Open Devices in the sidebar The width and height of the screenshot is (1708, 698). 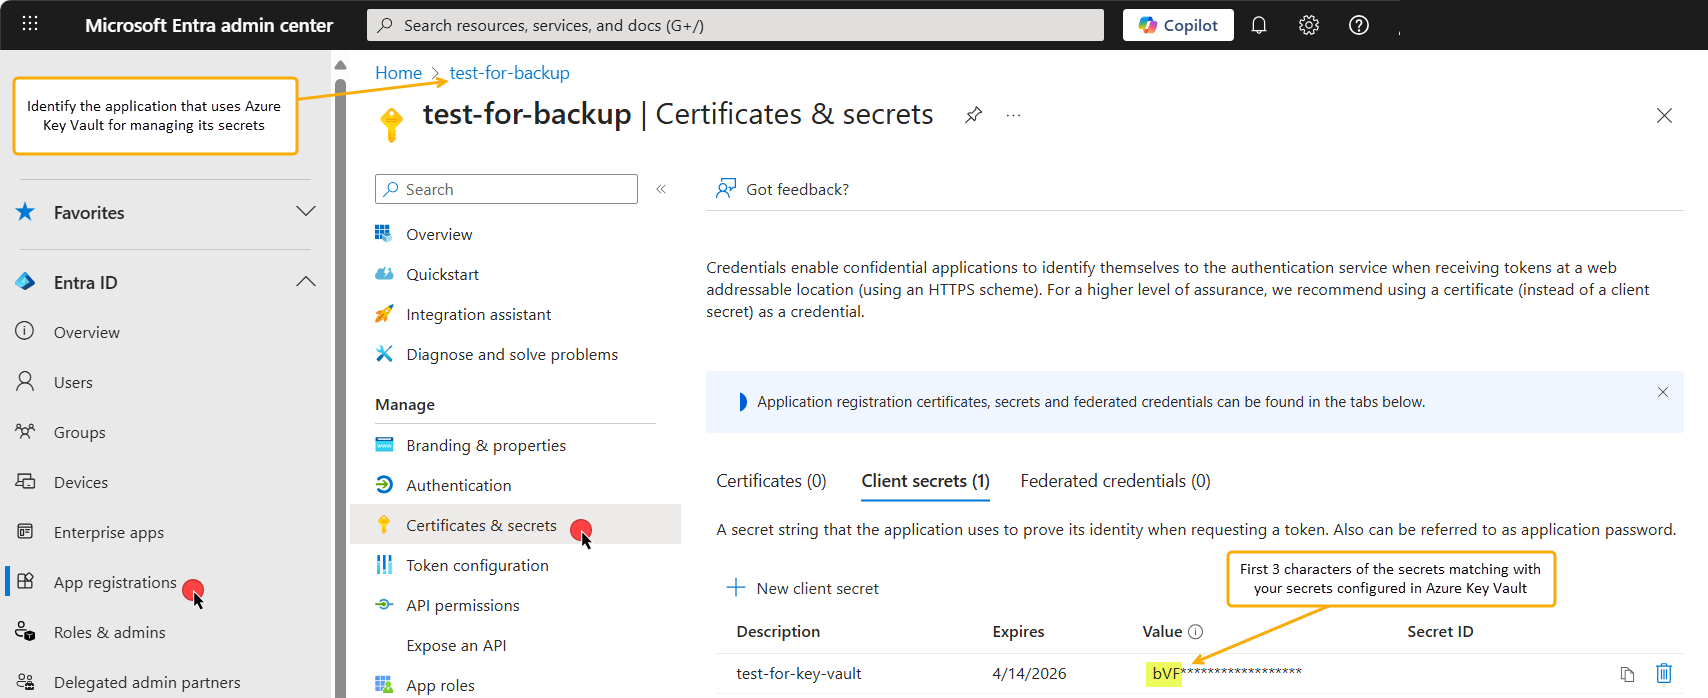[81, 482]
